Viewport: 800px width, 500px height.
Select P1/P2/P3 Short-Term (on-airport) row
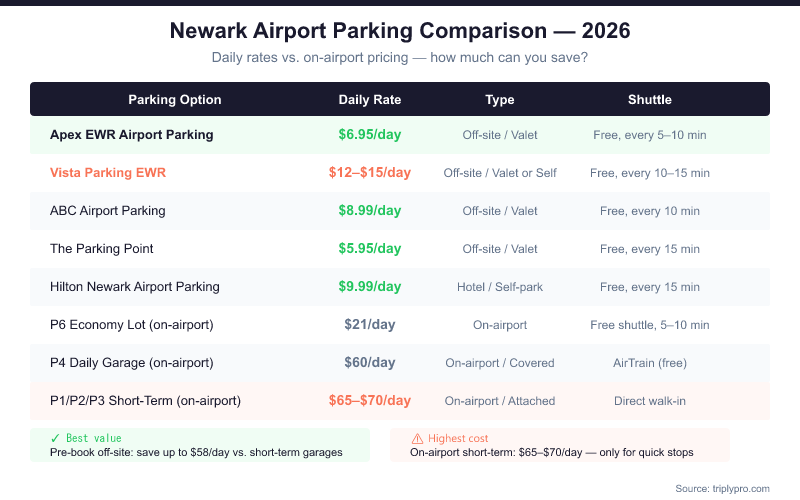146,401
